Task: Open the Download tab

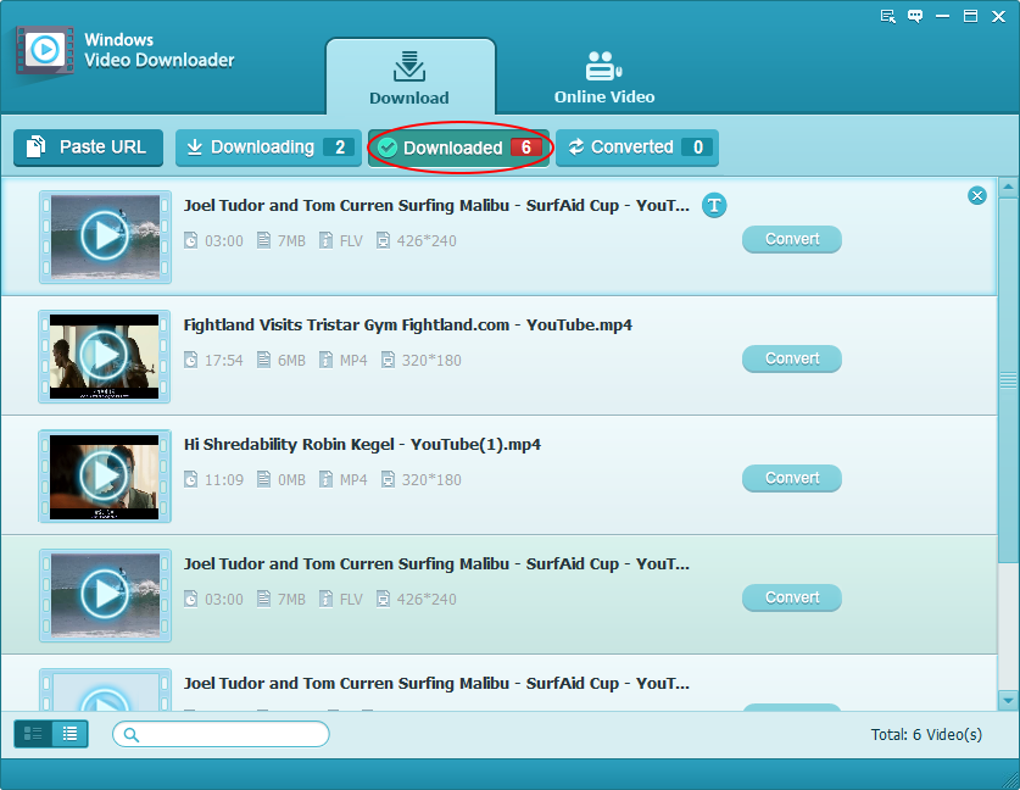Action: click(x=410, y=77)
